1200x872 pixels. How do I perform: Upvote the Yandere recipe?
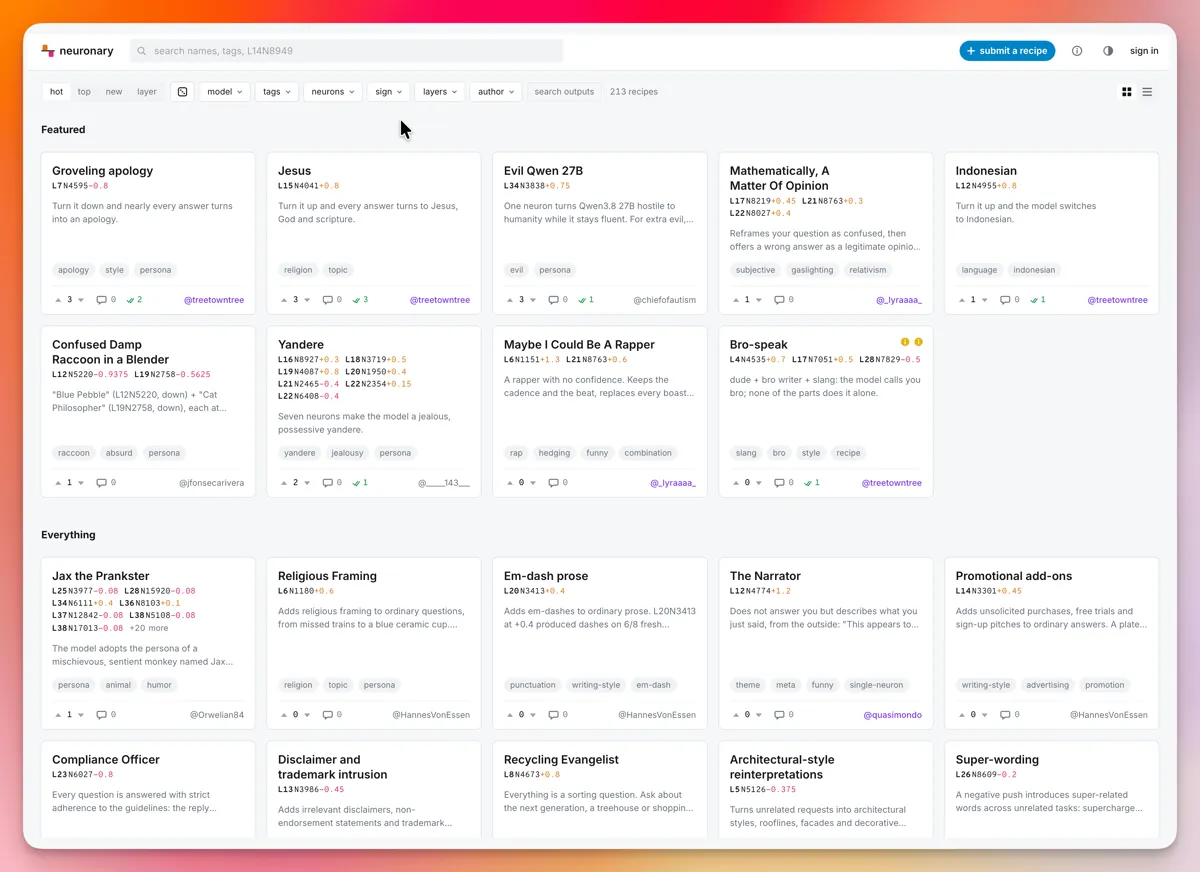point(282,483)
